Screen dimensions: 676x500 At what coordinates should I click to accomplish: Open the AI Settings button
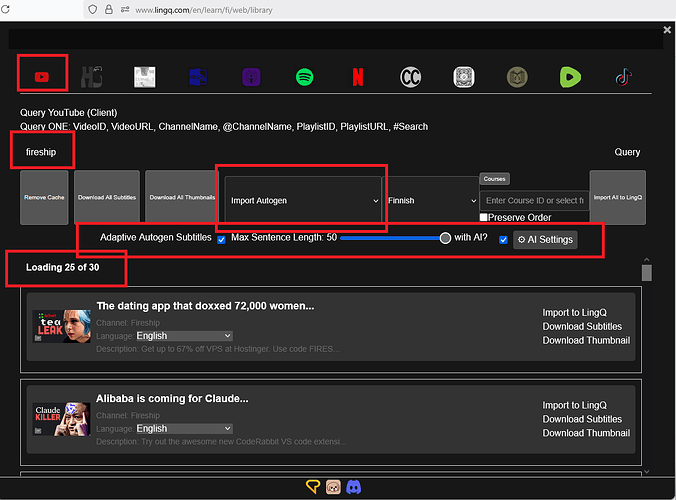[x=545, y=240]
